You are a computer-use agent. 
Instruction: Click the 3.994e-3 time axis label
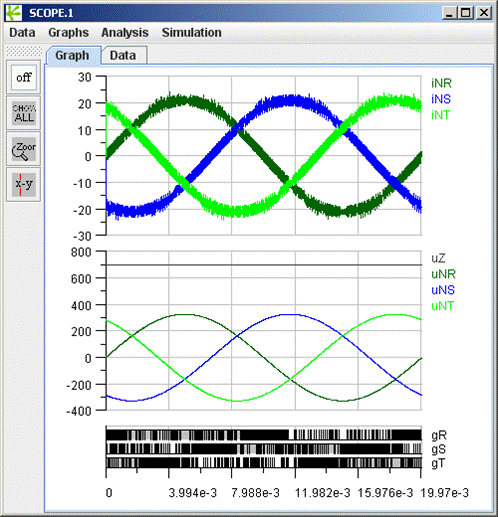193,493
